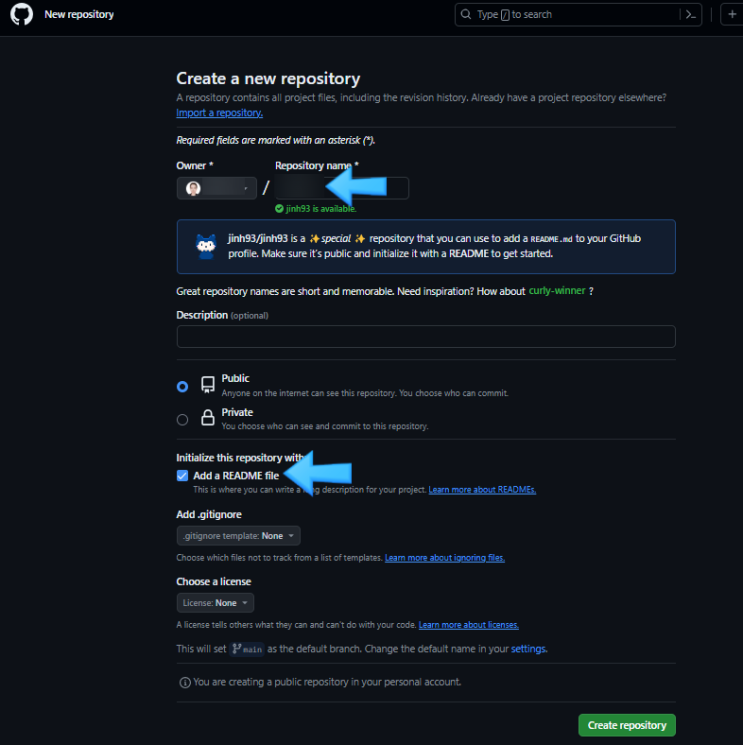Click the Public repository icon
The width and height of the screenshot is (743, 745).
[x=208, y=385]
